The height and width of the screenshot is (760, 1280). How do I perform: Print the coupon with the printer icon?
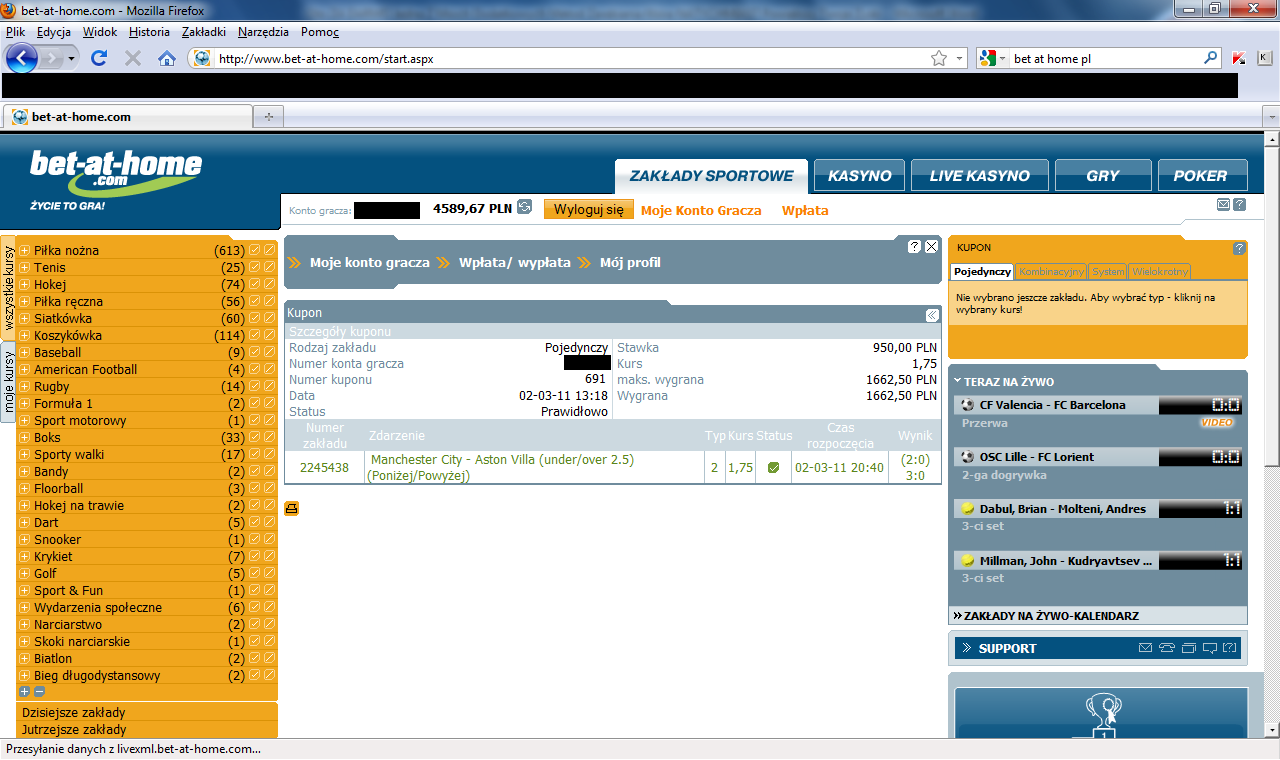(x=292, y=509)
